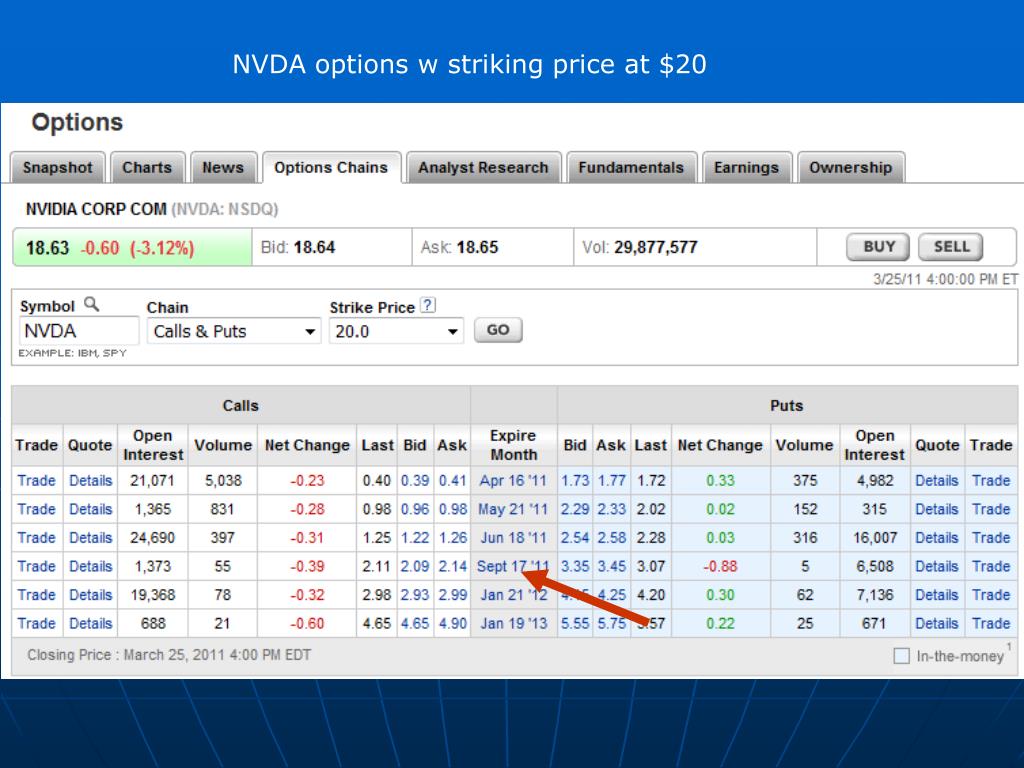
Task: Switch to the Snapshot tab
Action: (x=57, y=168)
